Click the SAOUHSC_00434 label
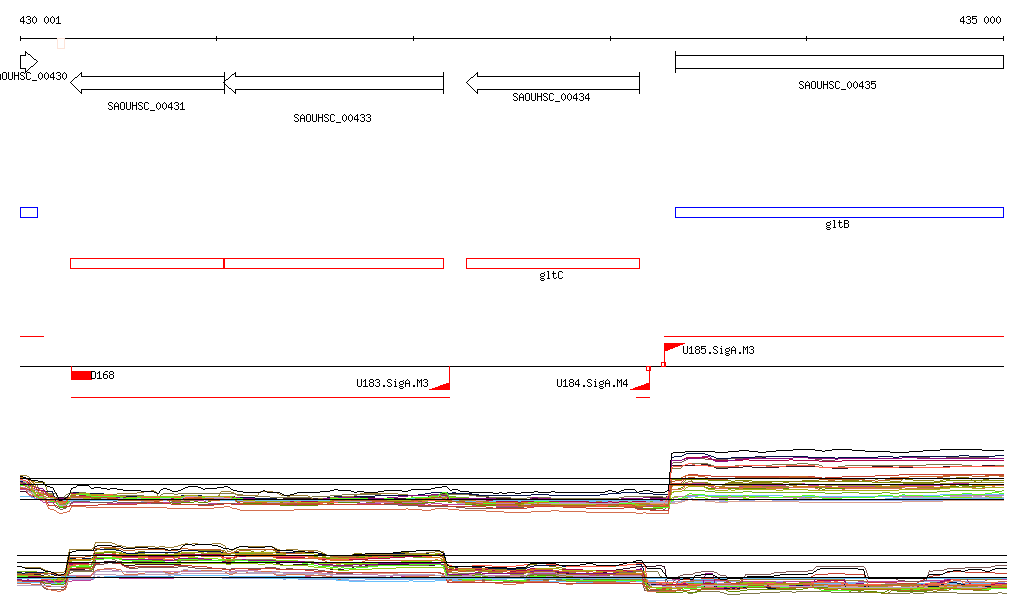 tap(551, 97)
